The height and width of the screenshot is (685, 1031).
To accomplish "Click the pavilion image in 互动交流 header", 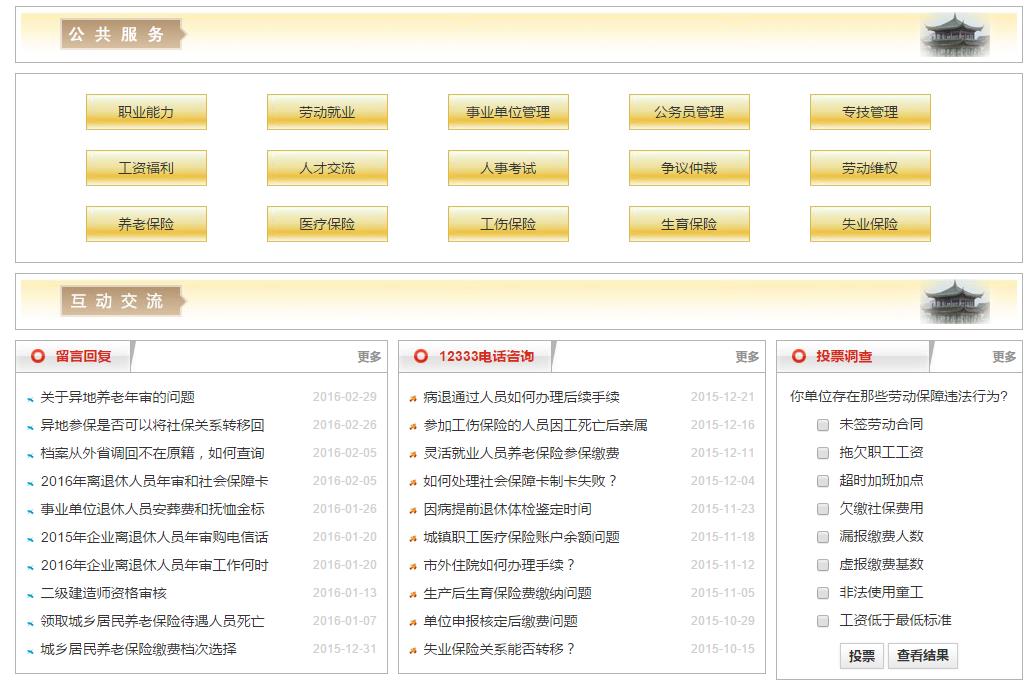I will click(x=954, y=301).
